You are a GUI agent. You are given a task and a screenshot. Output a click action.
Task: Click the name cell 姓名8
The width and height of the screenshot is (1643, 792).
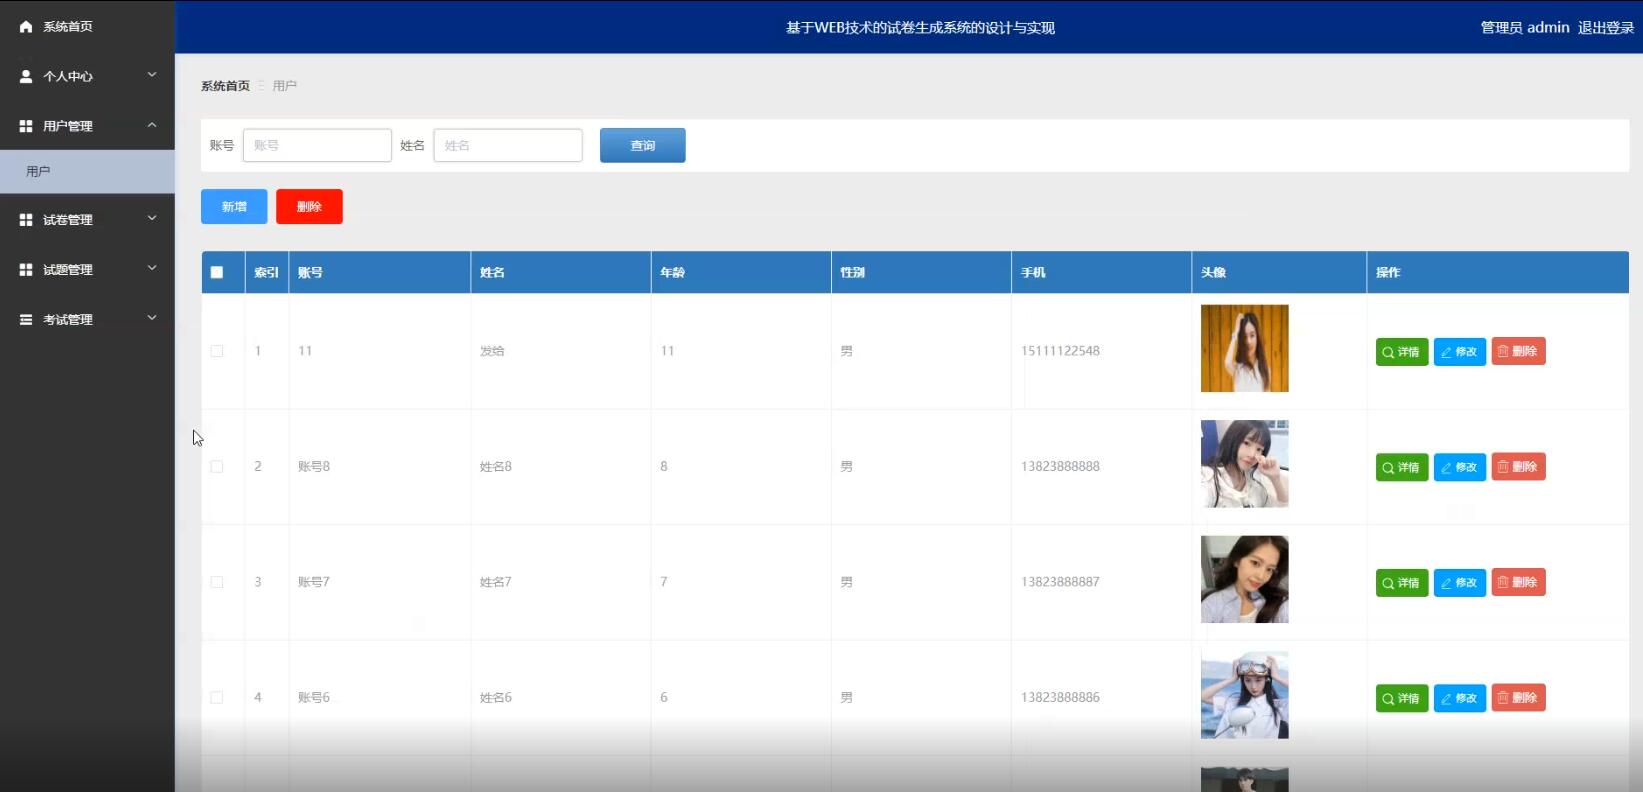tap(496, 467)
